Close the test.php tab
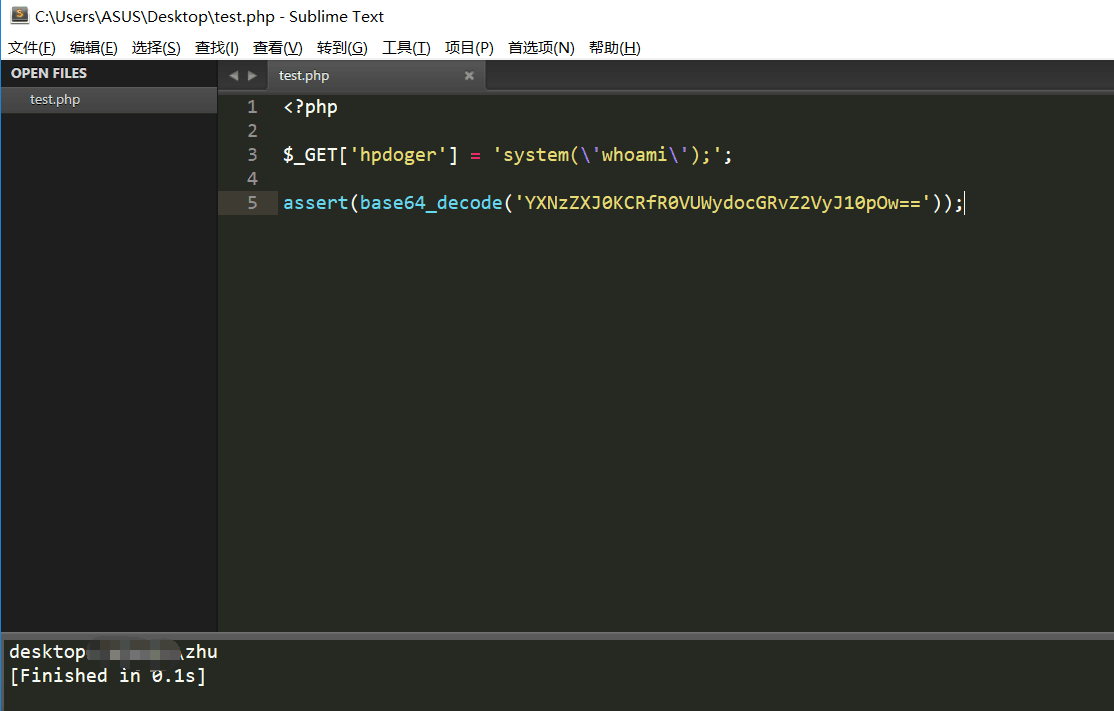Viewport: 1114px width, 711px height. [469, 75]
